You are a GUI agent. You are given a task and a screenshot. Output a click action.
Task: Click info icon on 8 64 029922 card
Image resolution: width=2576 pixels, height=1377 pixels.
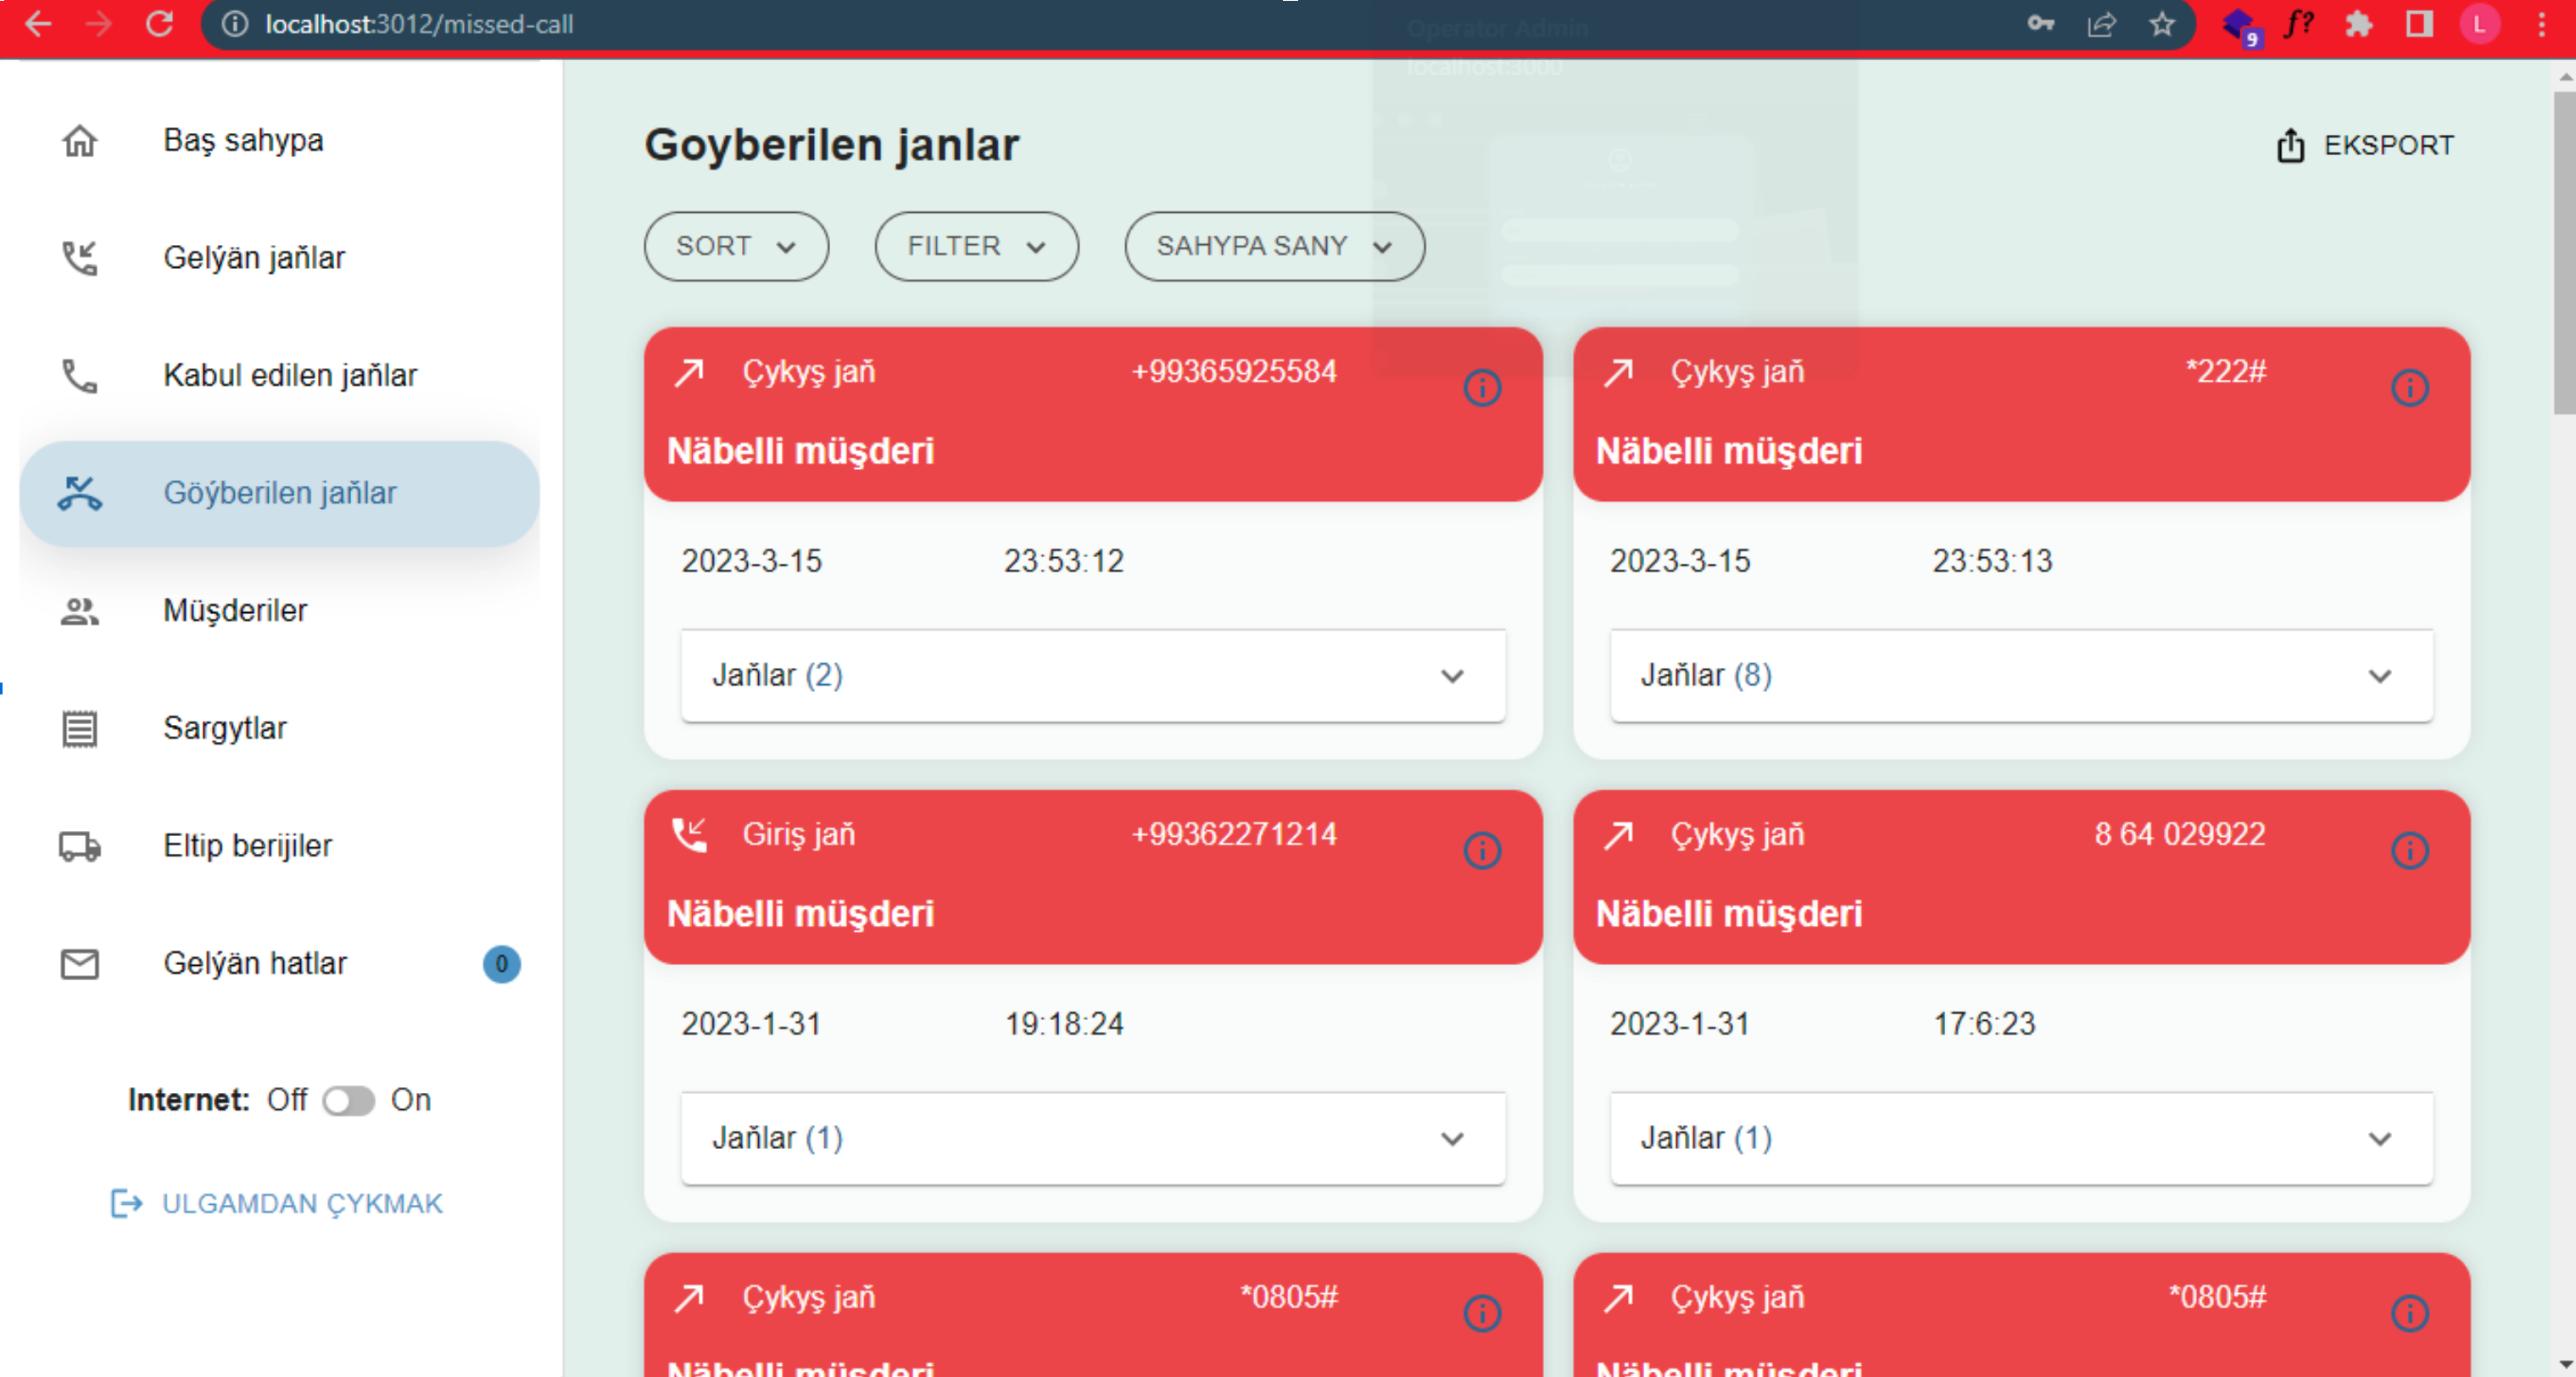tap(2410, 851)
